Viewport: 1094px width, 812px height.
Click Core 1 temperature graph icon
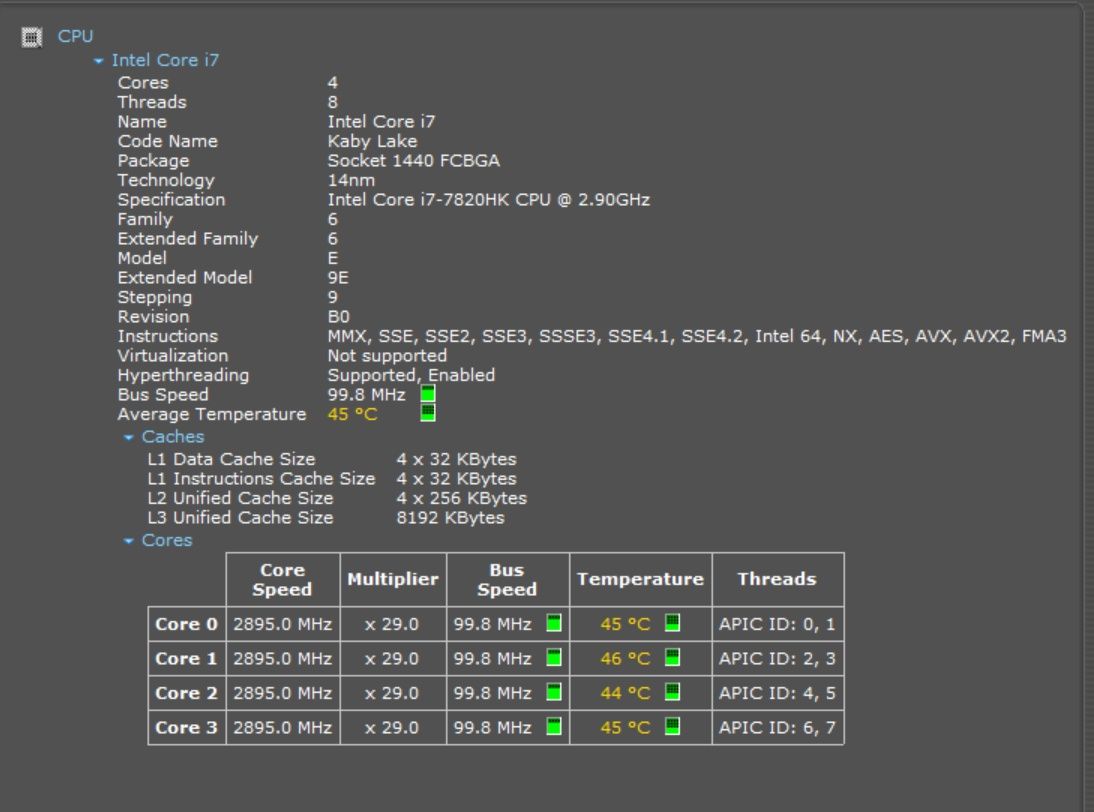coord(672,657)
